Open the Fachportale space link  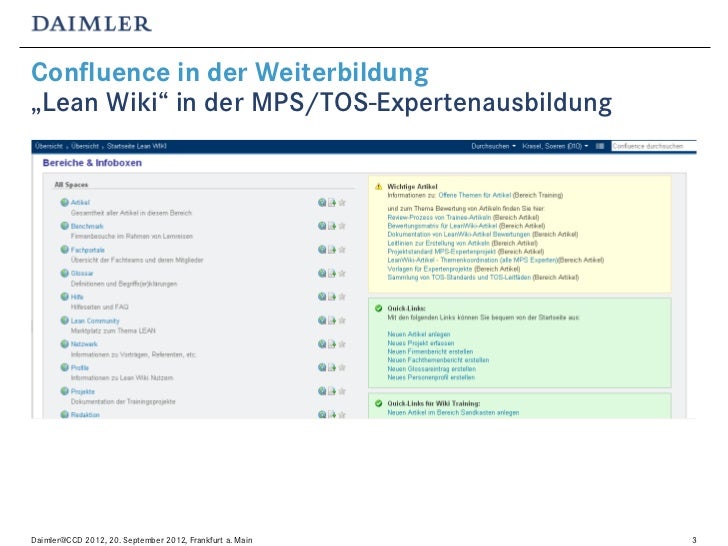(x=88, y=250)
